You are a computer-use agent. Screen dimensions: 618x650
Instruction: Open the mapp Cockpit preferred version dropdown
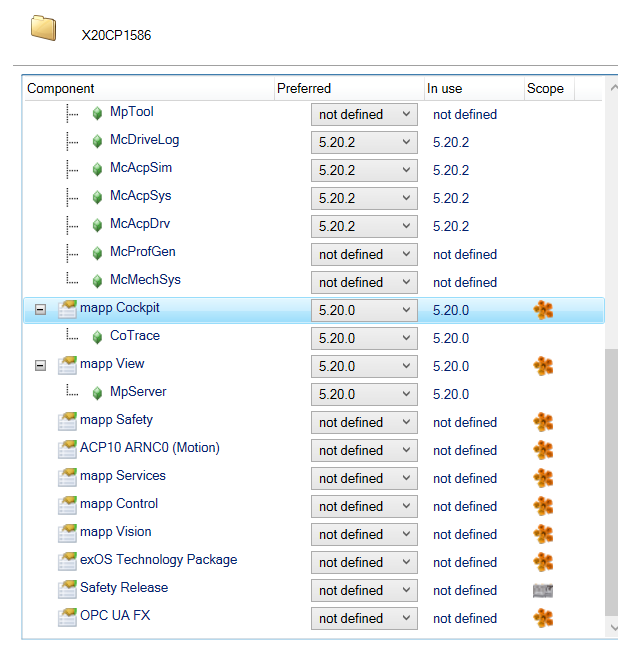click(x=364, y=310)
